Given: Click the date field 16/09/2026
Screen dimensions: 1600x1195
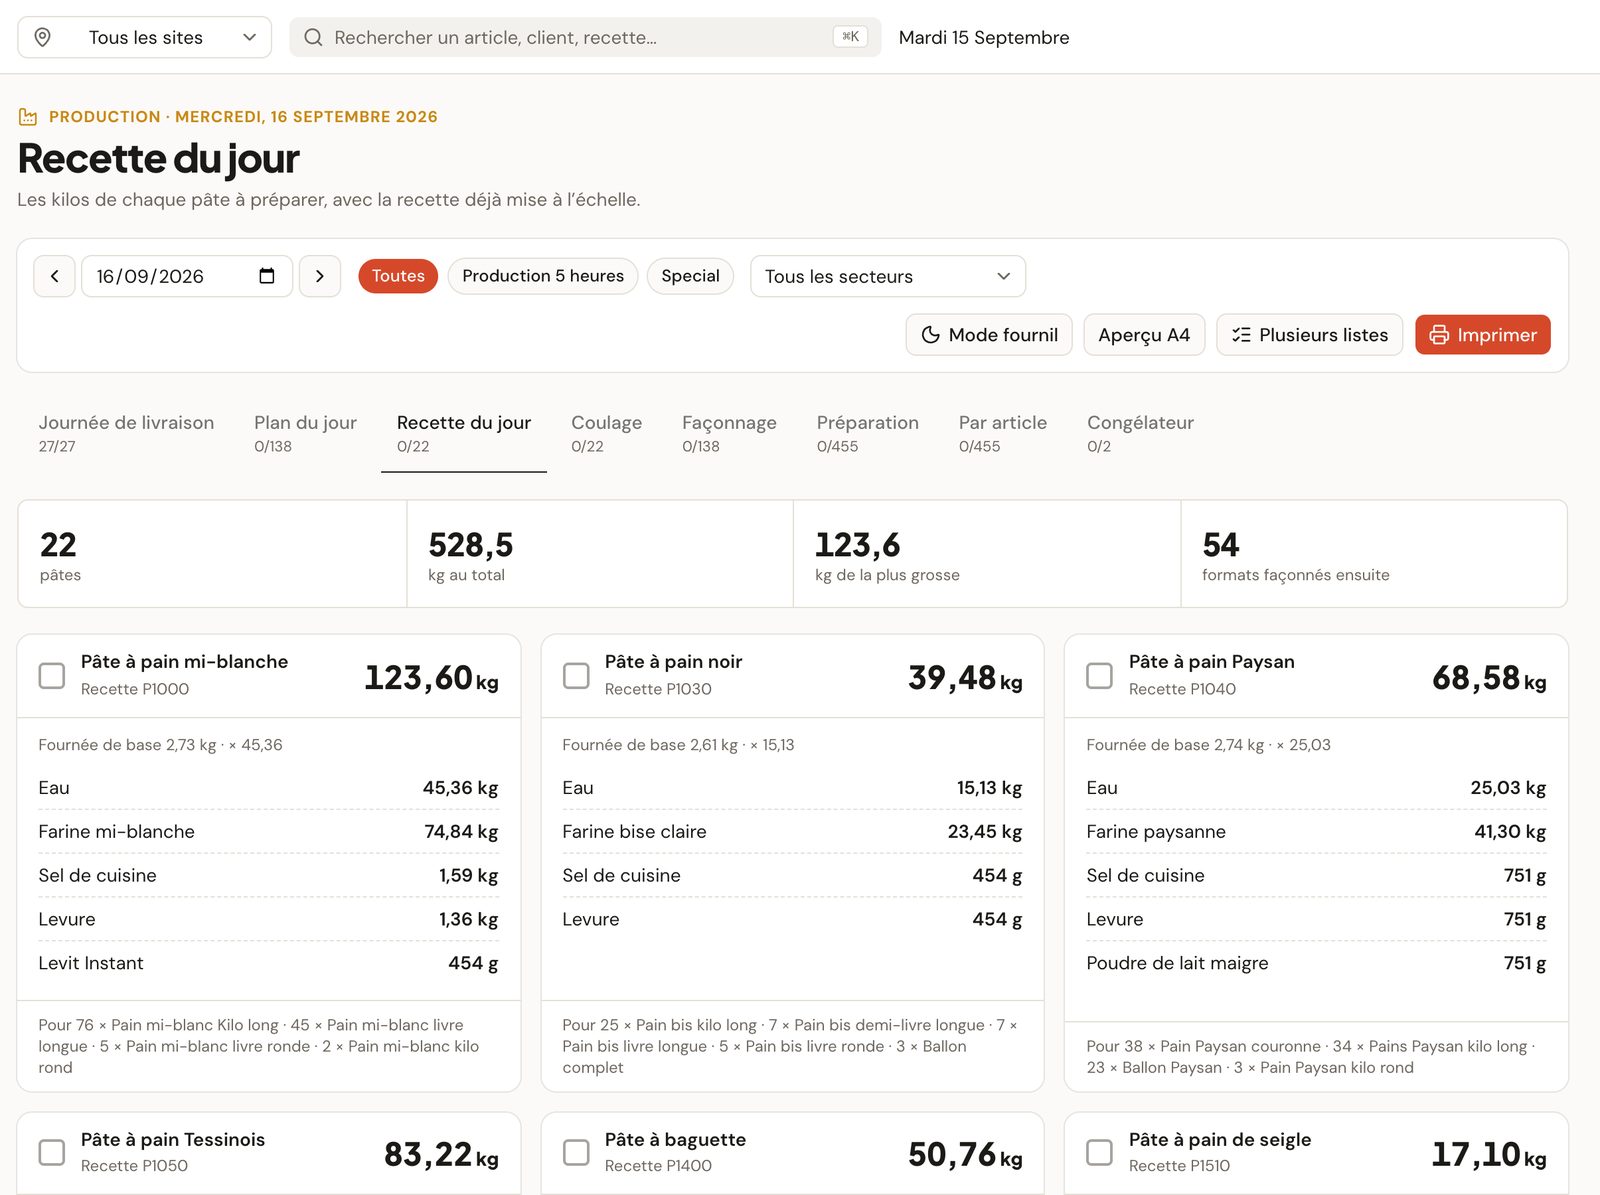Looking at the screenshot, I should (x=186, y=276).
